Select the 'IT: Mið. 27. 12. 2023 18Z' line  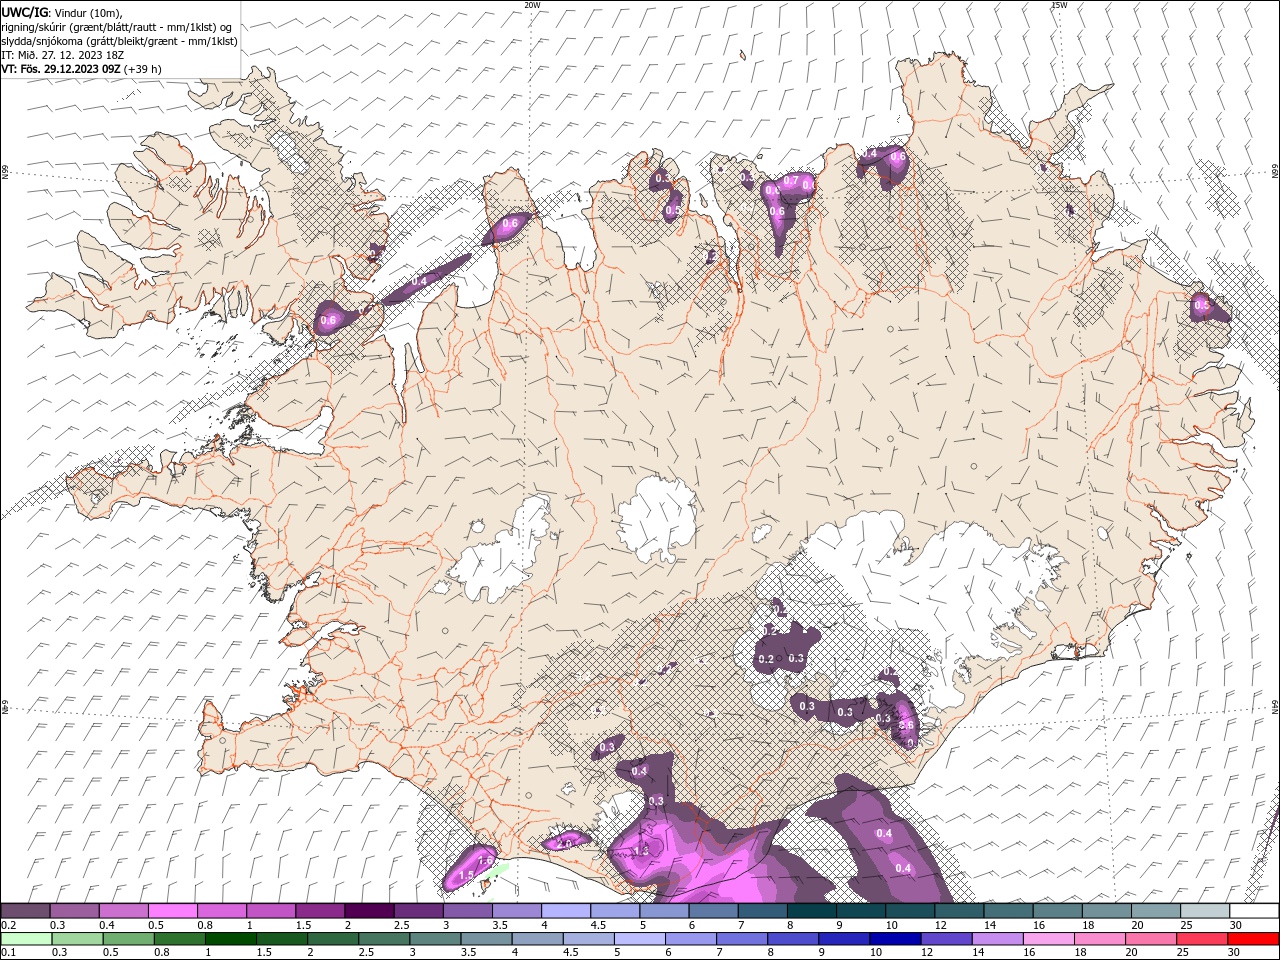(62, 55)
